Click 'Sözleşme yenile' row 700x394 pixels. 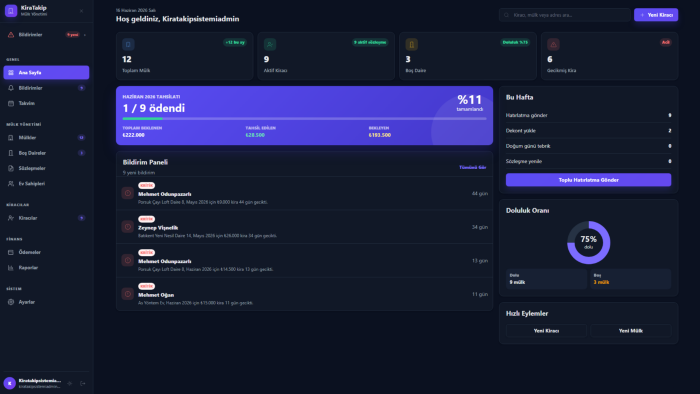[x=588, y=161]
